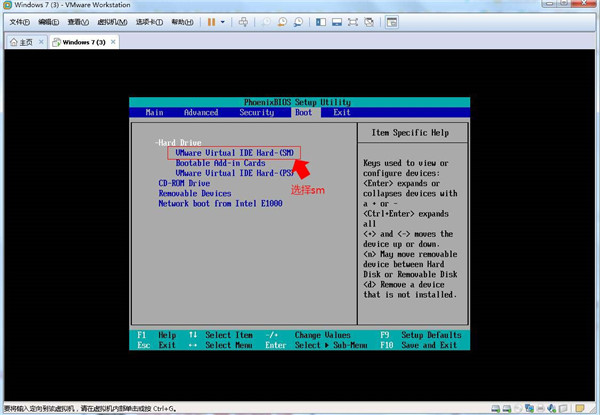Click the CD/DVD drive status icon
The image size is (600, 415).
[x=518, y=408]
